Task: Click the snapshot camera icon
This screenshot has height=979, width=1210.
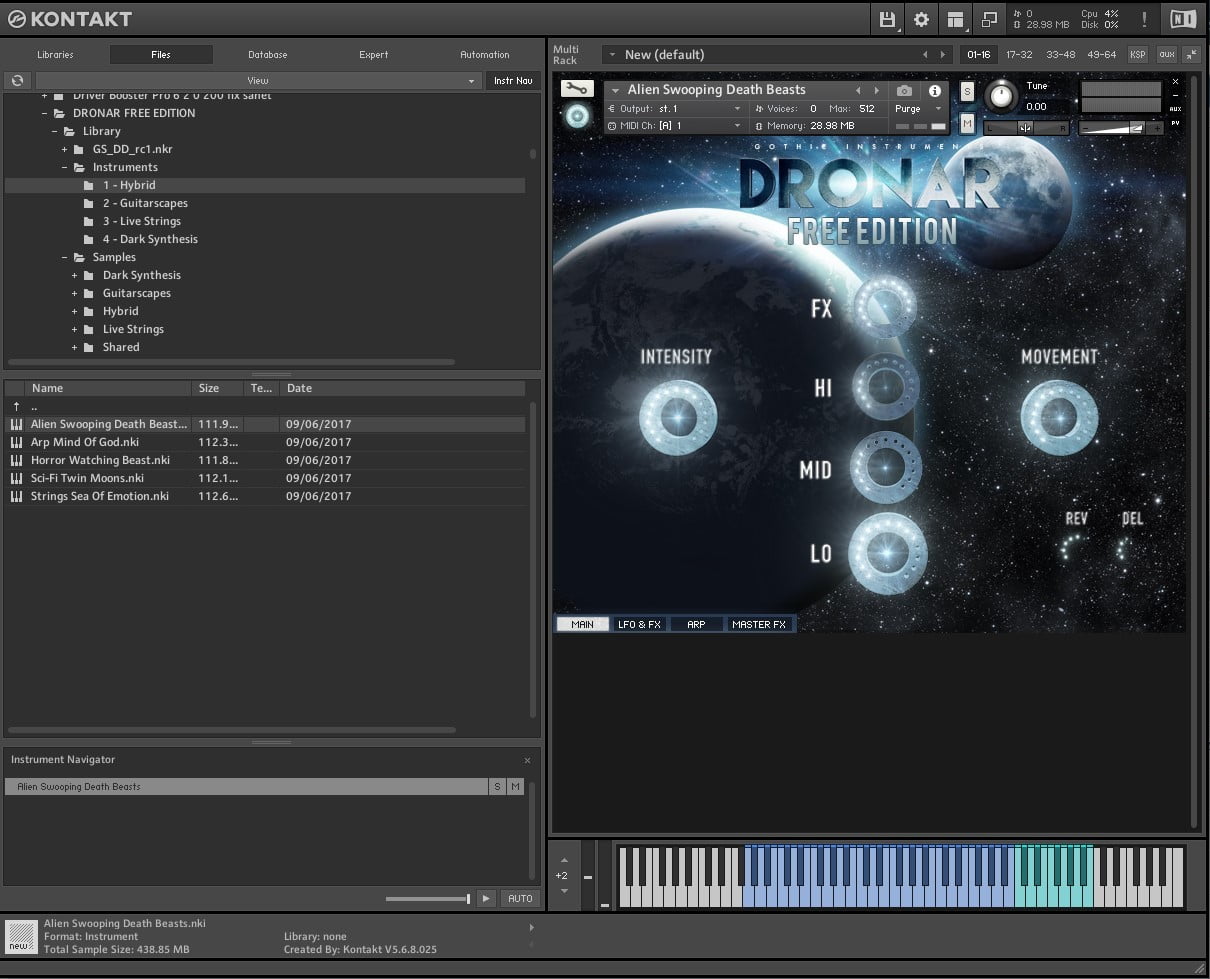Action: click(x=904, y=90)
